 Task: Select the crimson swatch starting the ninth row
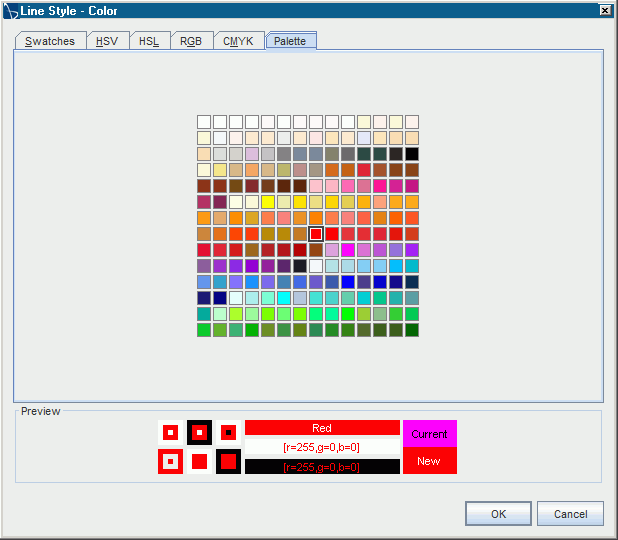204,250
